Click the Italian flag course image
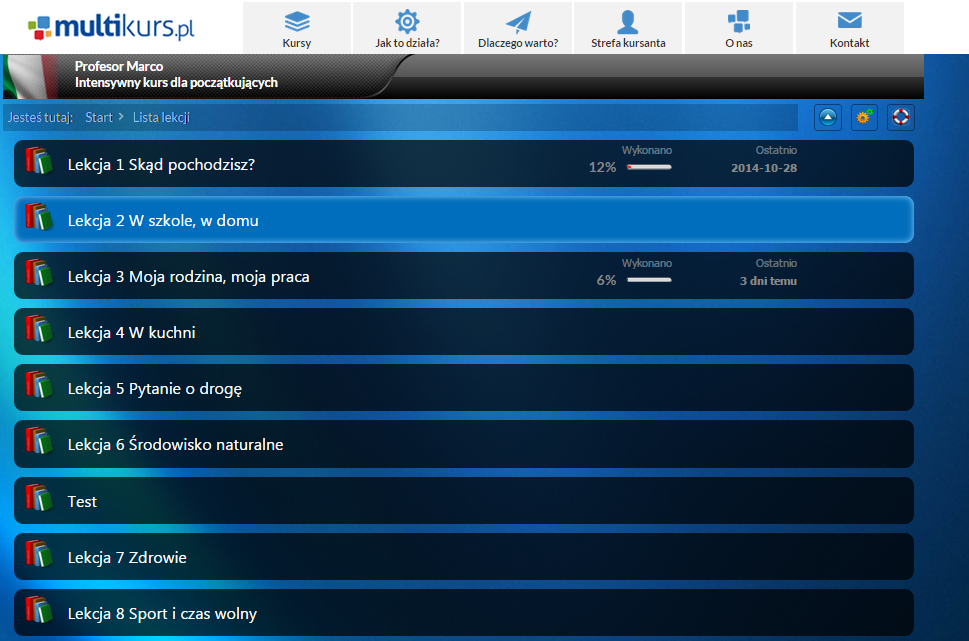The width and height of the screenshot is (969, 641). tap(32, 76)
